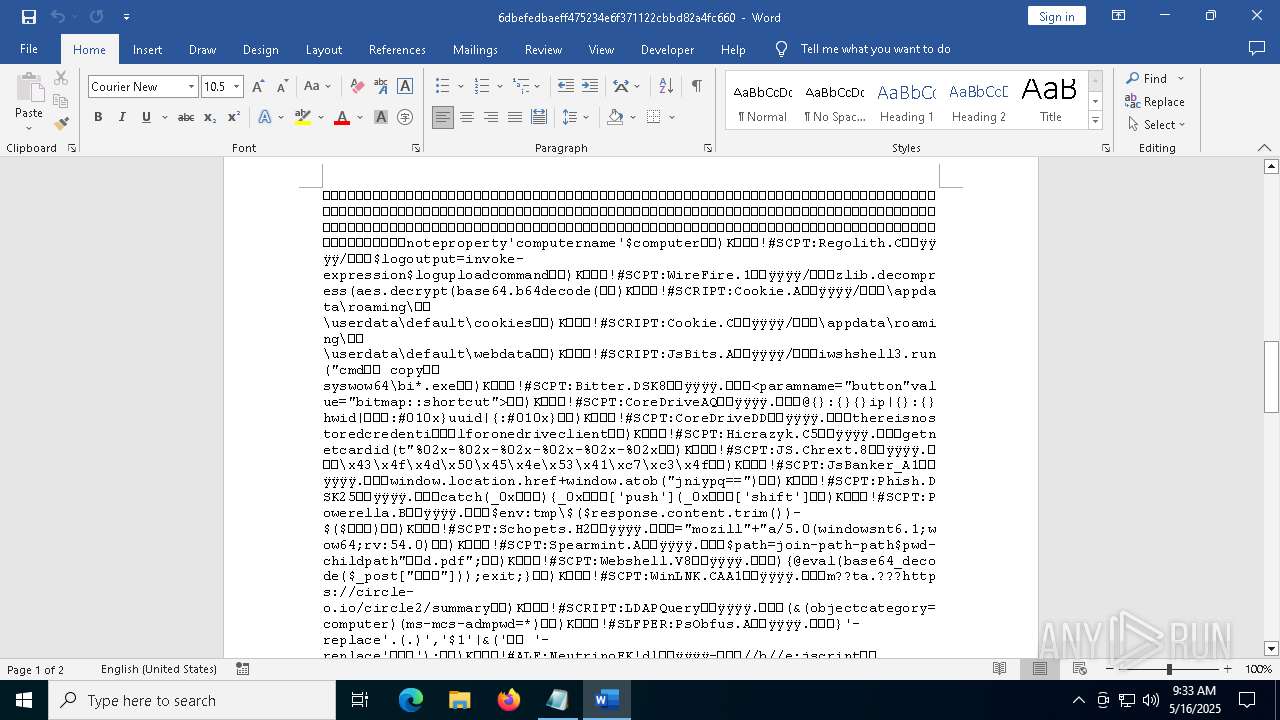Save the document with the floppy icon

[29, 17]
